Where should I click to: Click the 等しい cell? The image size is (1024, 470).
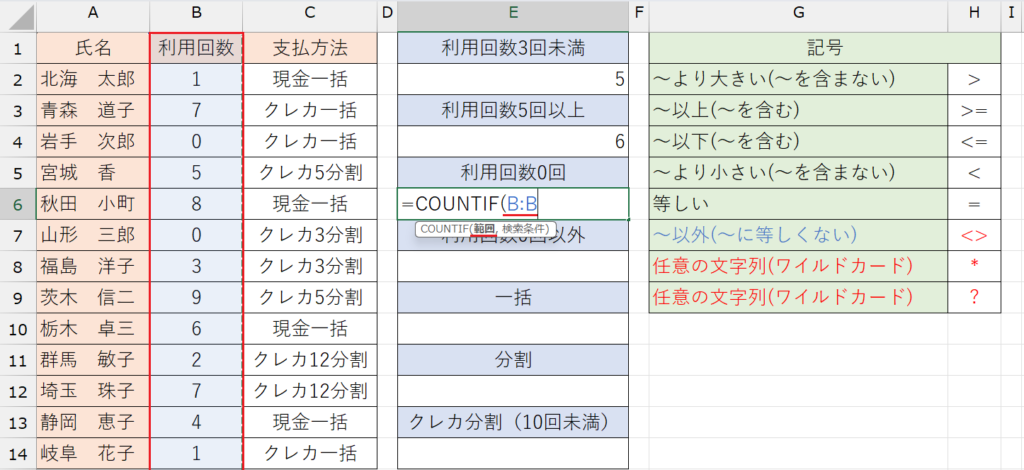(798, 204)
